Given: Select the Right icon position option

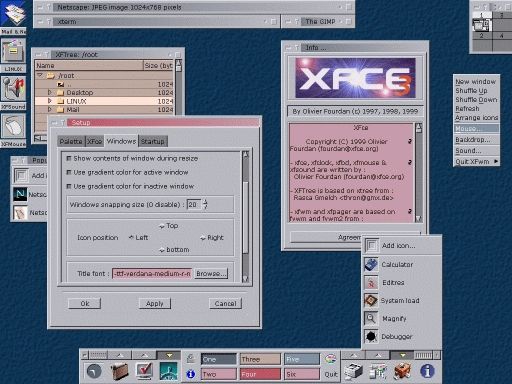Looking at the screenshot, I should click(x=203, y=238).
